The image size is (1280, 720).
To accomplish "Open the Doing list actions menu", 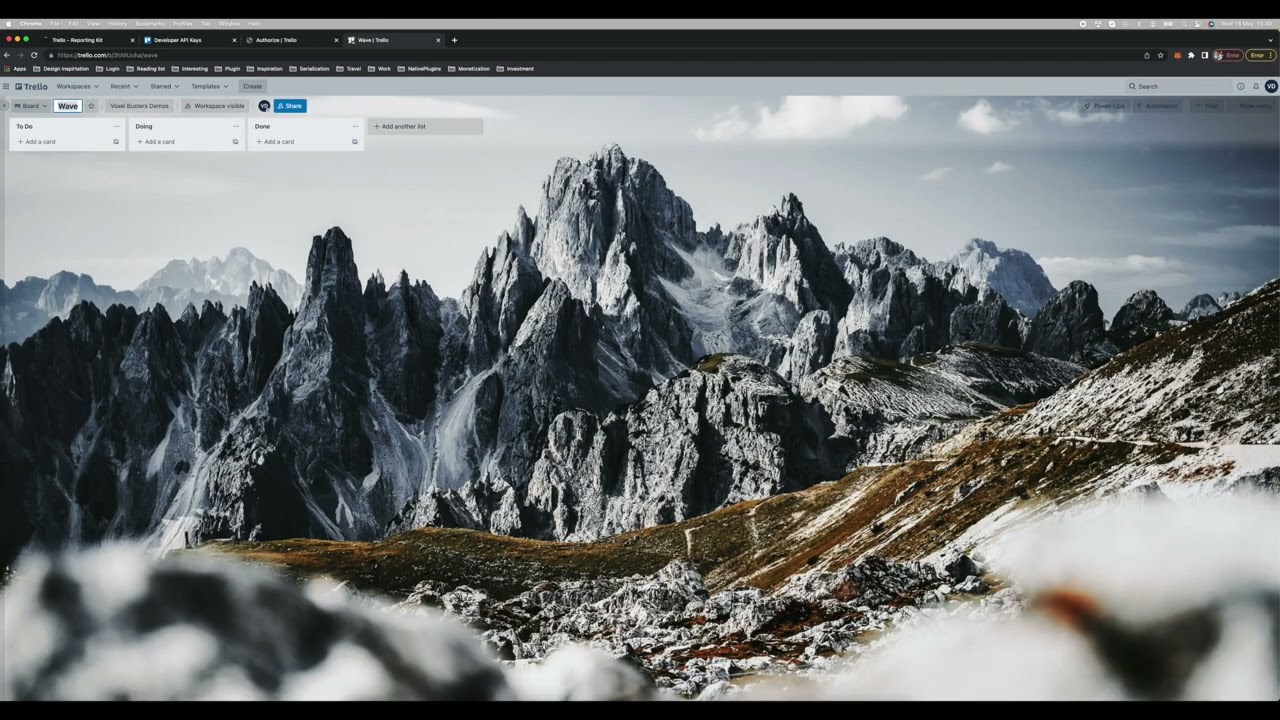I will [236, 126].
